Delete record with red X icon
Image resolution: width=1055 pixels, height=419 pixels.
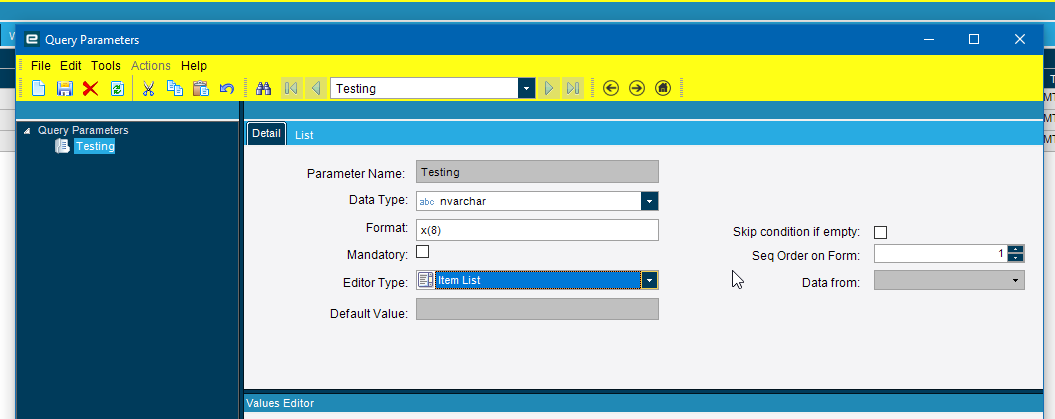pyautogui.click(x=90, y=88)
